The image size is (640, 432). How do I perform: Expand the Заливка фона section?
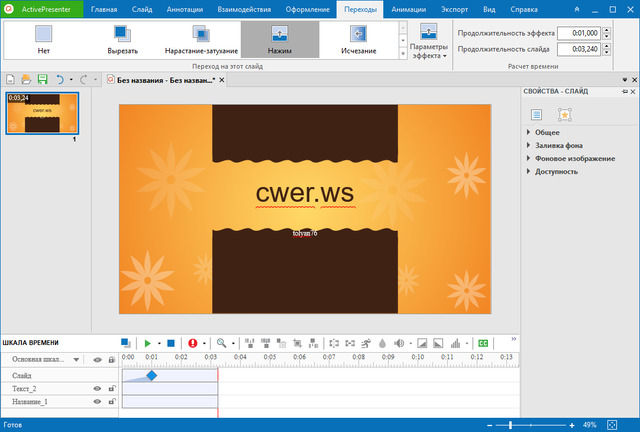(x=556, y=145)
